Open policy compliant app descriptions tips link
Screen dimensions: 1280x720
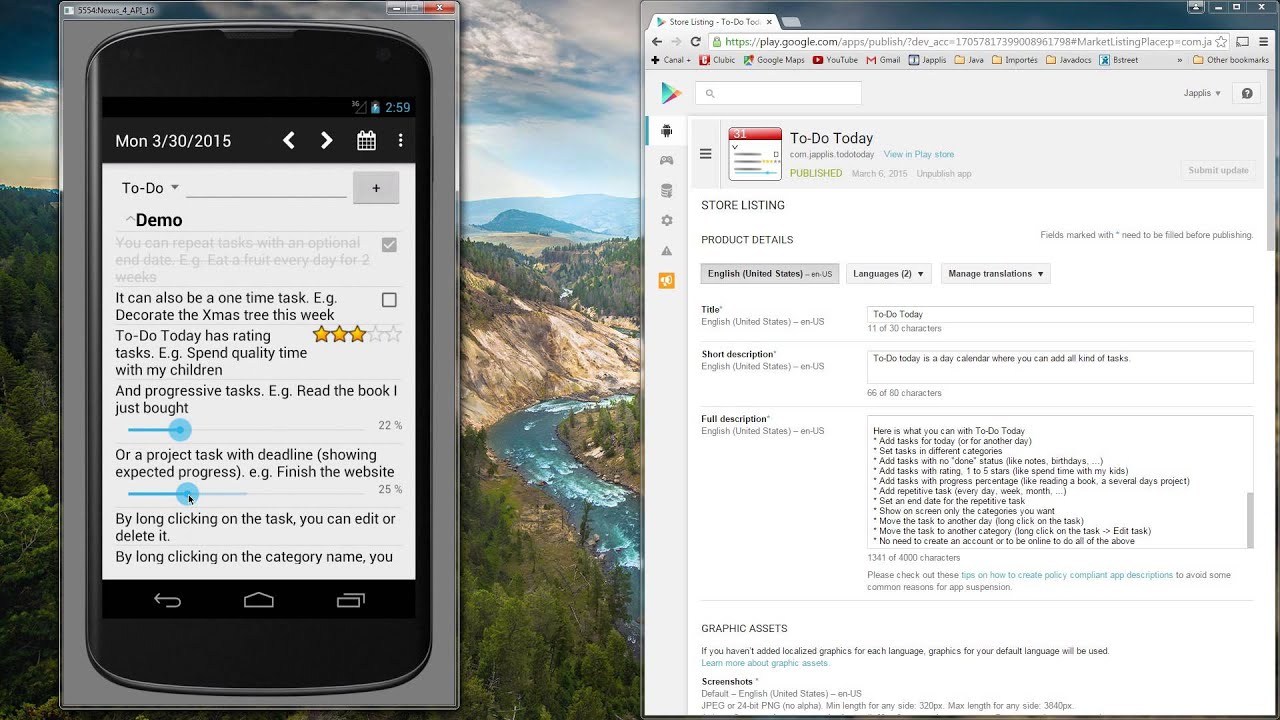tap(1067, 575)
